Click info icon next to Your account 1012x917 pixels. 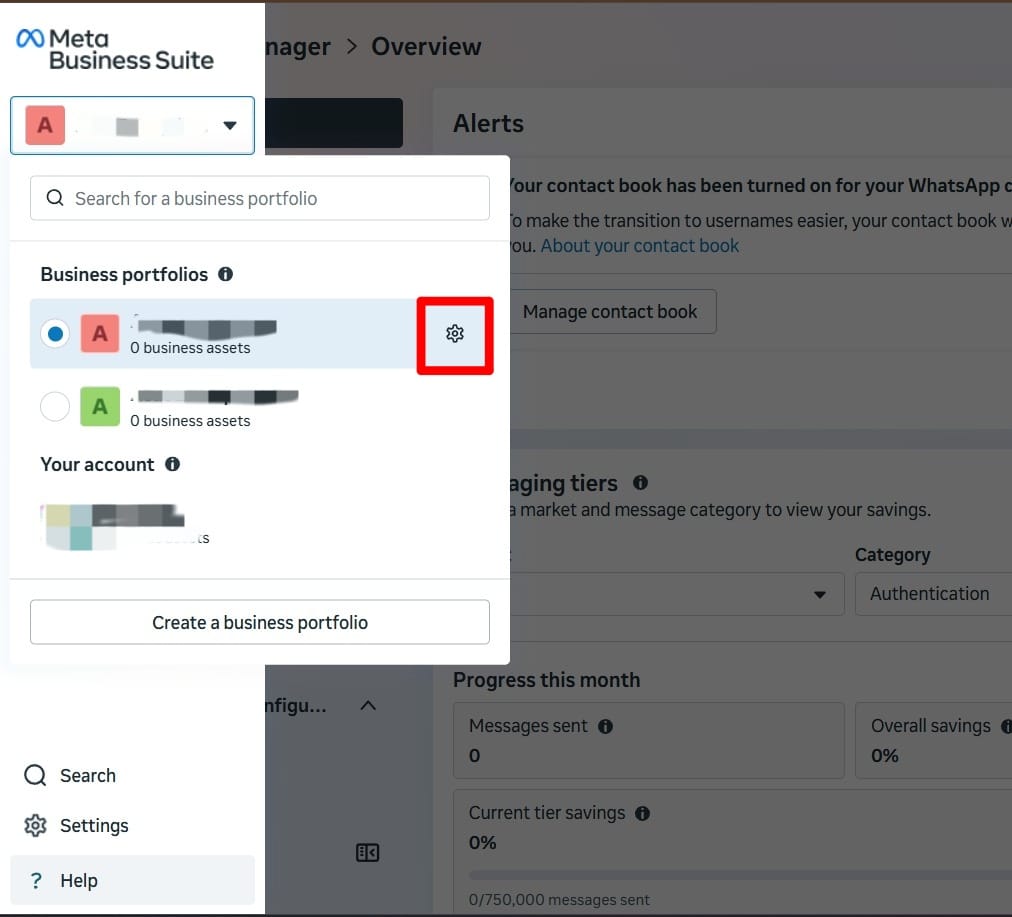(x=172, y=464)
